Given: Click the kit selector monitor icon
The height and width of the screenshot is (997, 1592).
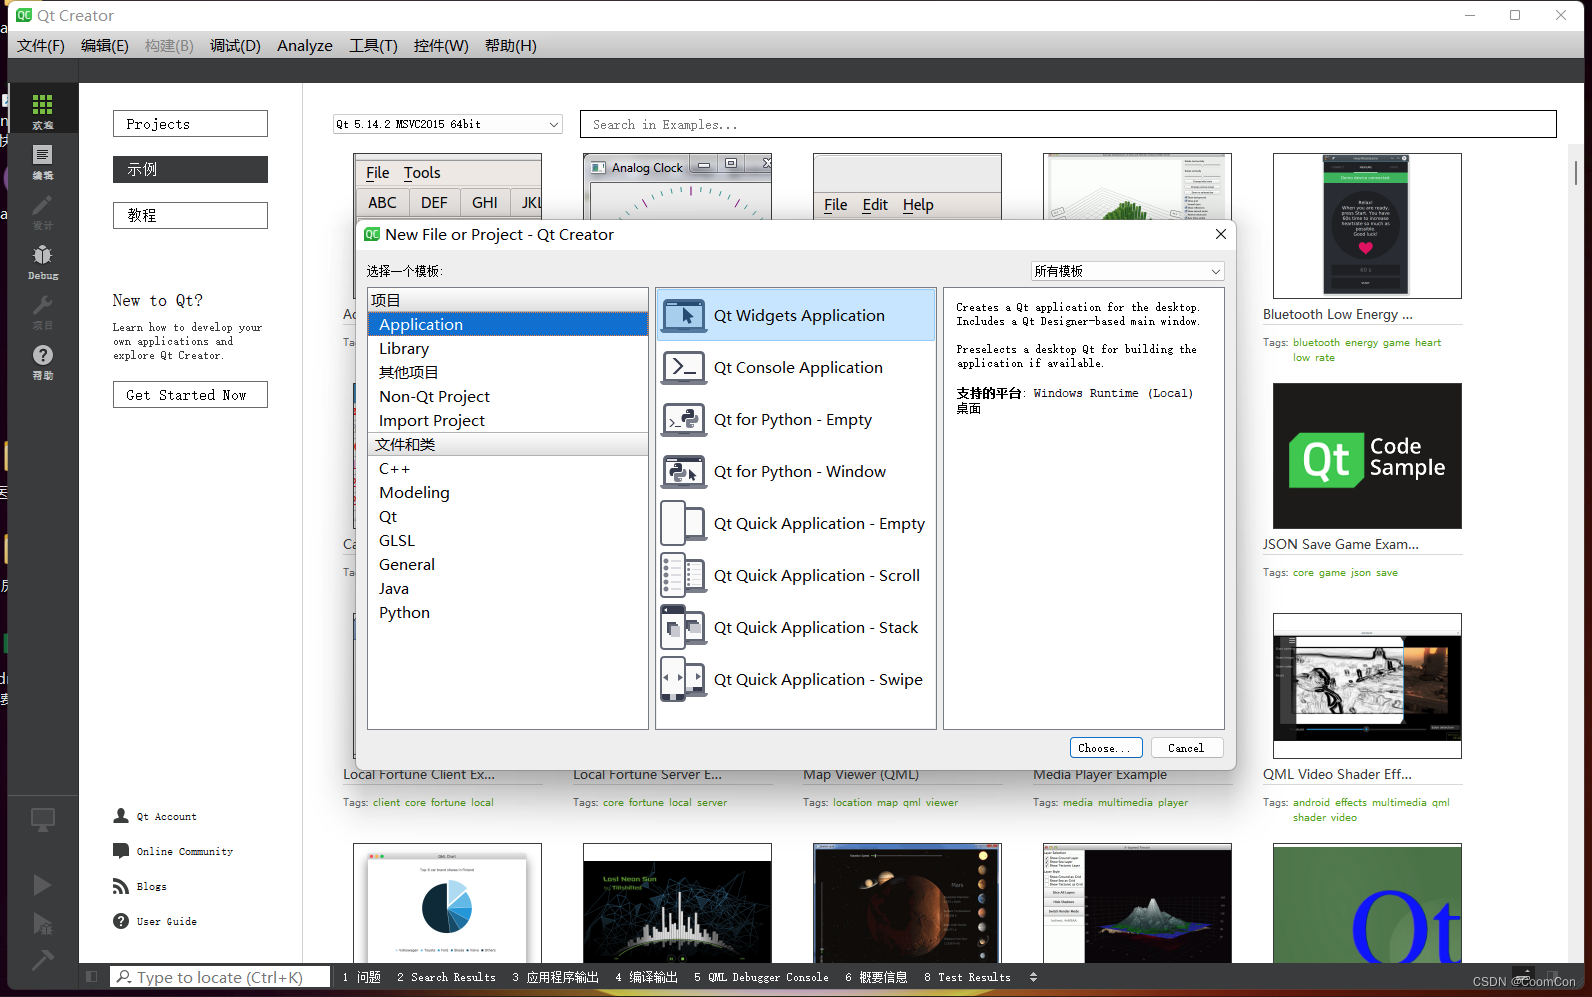Looking at the screenshot, I should click(x=42, y=820).
